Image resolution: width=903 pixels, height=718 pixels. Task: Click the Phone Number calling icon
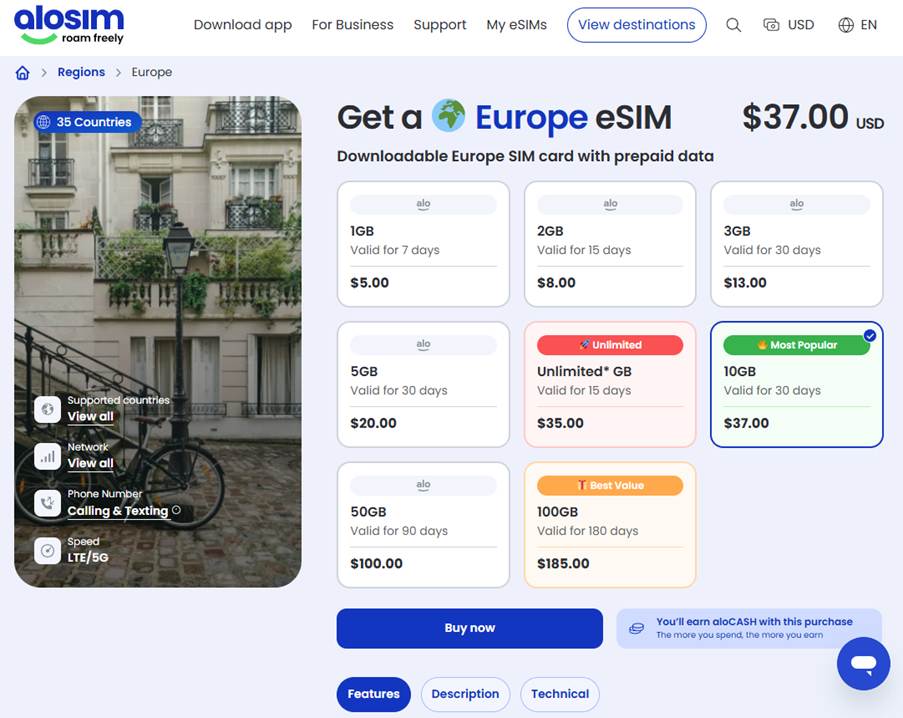coord(48,503)
